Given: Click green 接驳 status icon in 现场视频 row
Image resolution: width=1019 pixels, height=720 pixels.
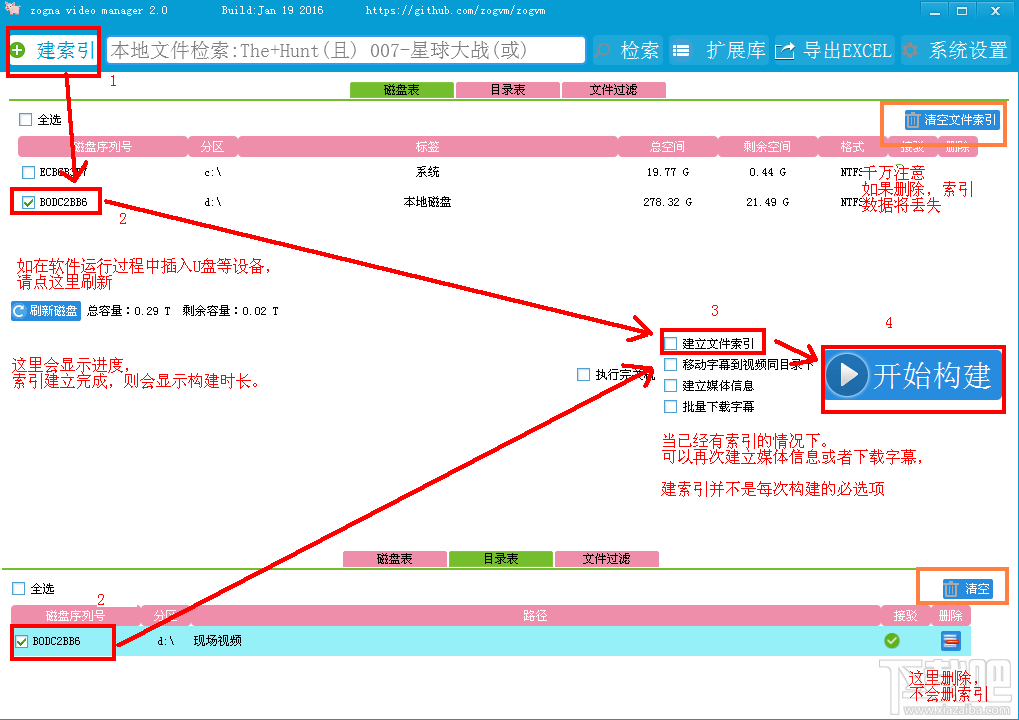Looking at the screenshot, I should click(892, 641).
